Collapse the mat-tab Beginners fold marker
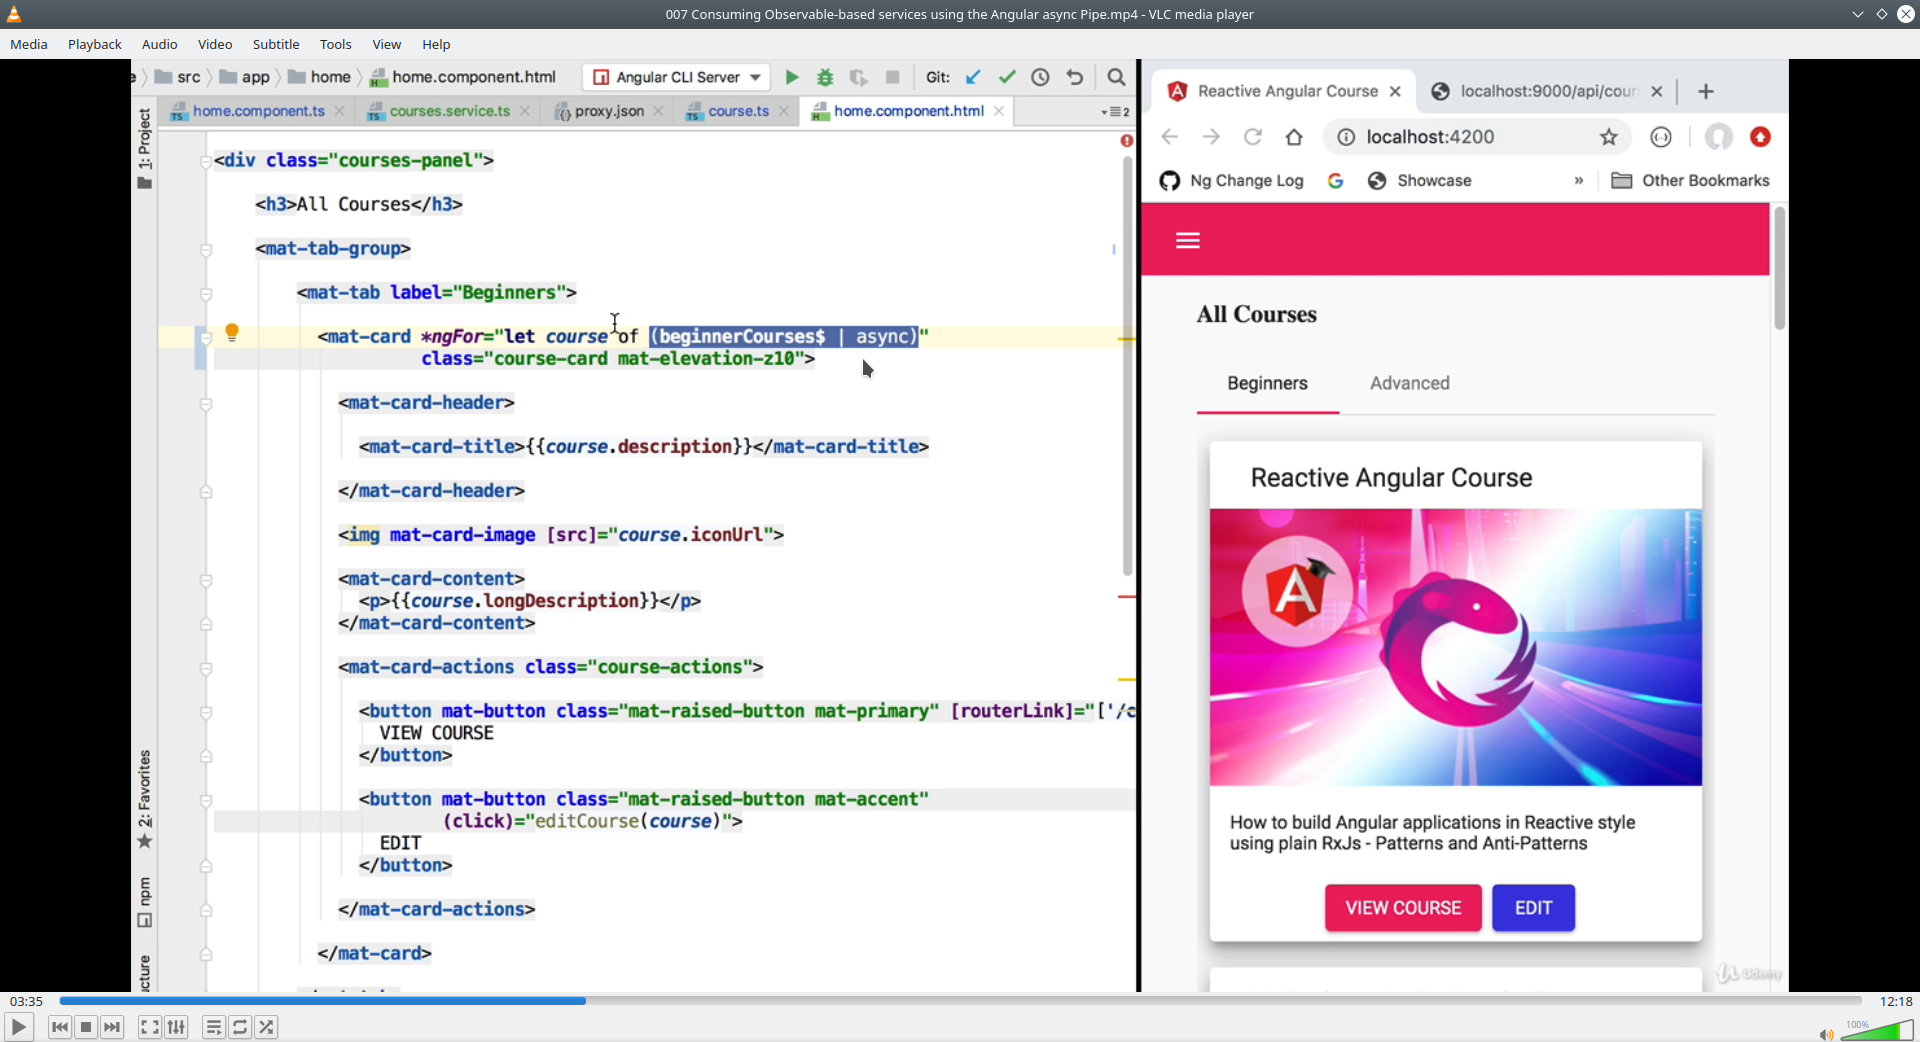The image size is (1920, 1042). pyautogui.click(x=206, y=293)
